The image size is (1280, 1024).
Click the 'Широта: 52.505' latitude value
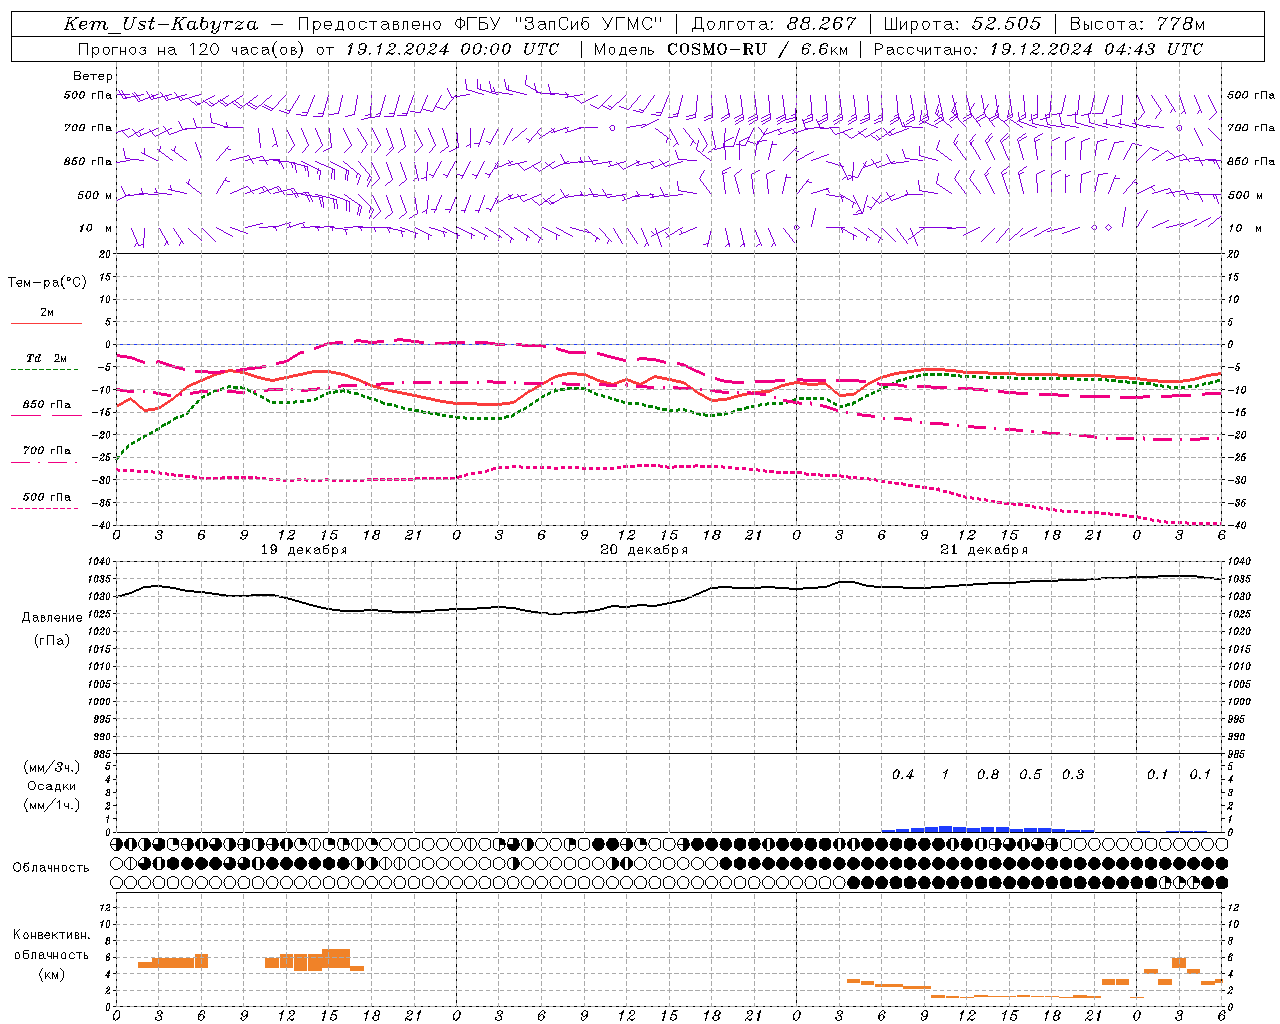tap(962, 24)
